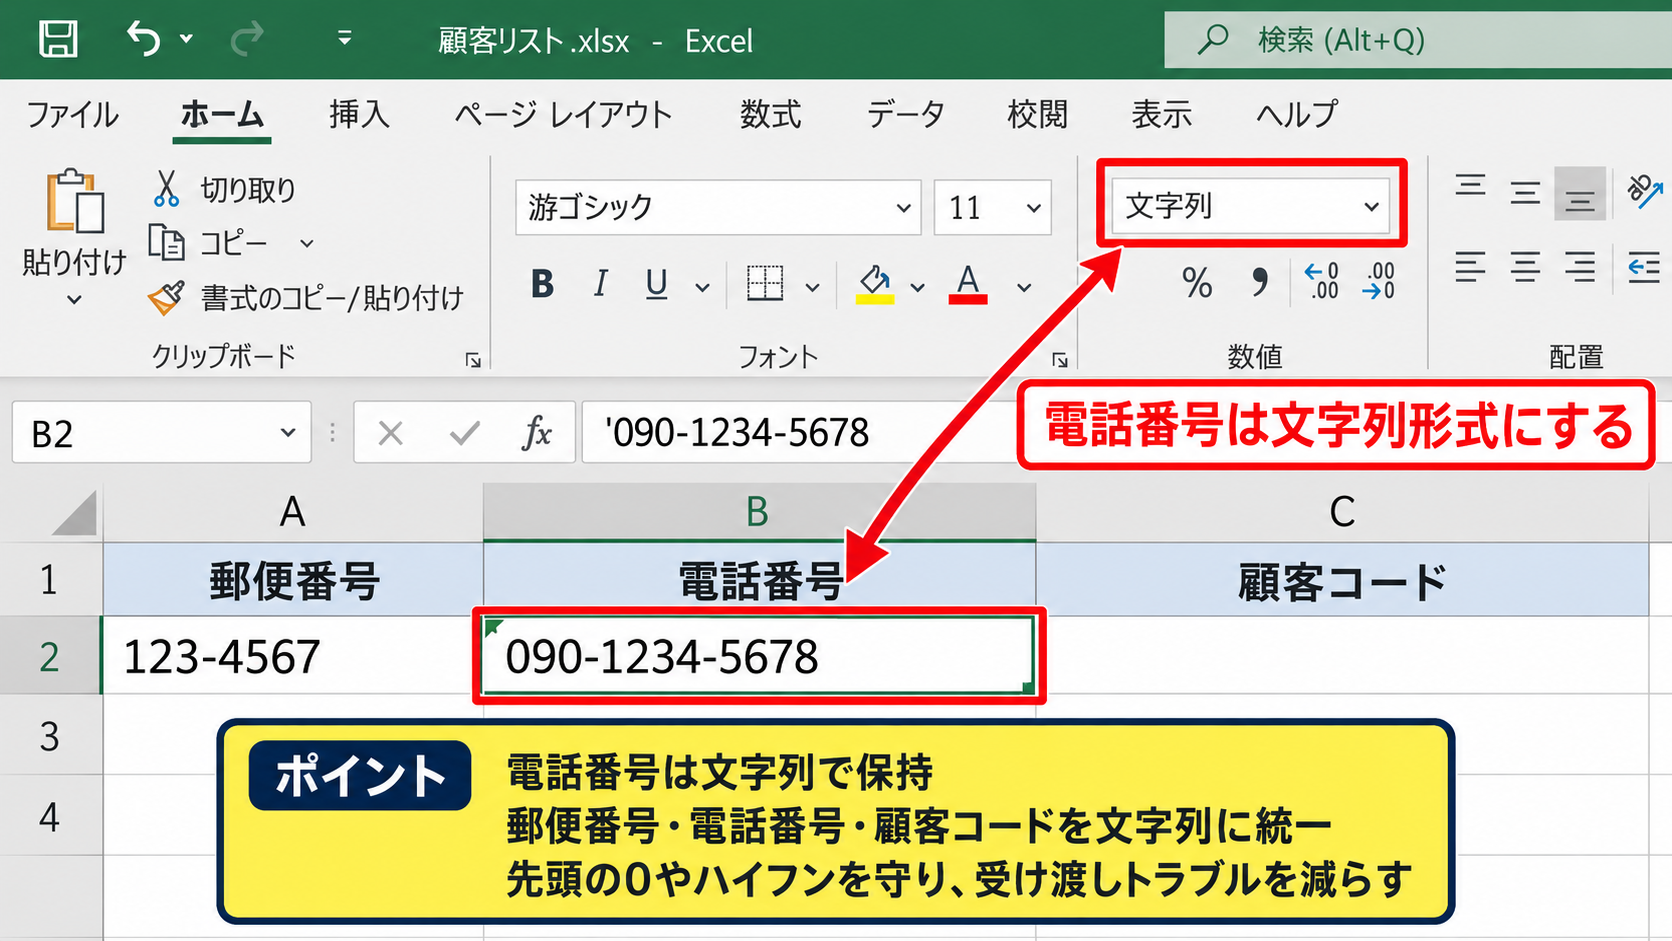Screen dimensions: 1672x941
Task: Click the 貼り付け paste icon
Action: click(x=74, y=202)
